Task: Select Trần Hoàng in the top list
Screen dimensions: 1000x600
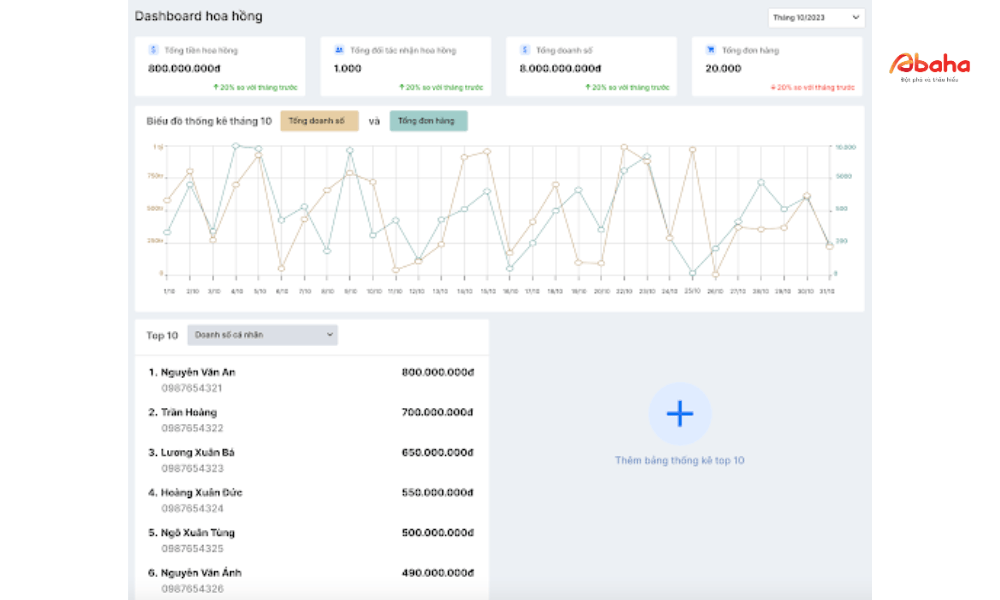Action: click(188, 412)
